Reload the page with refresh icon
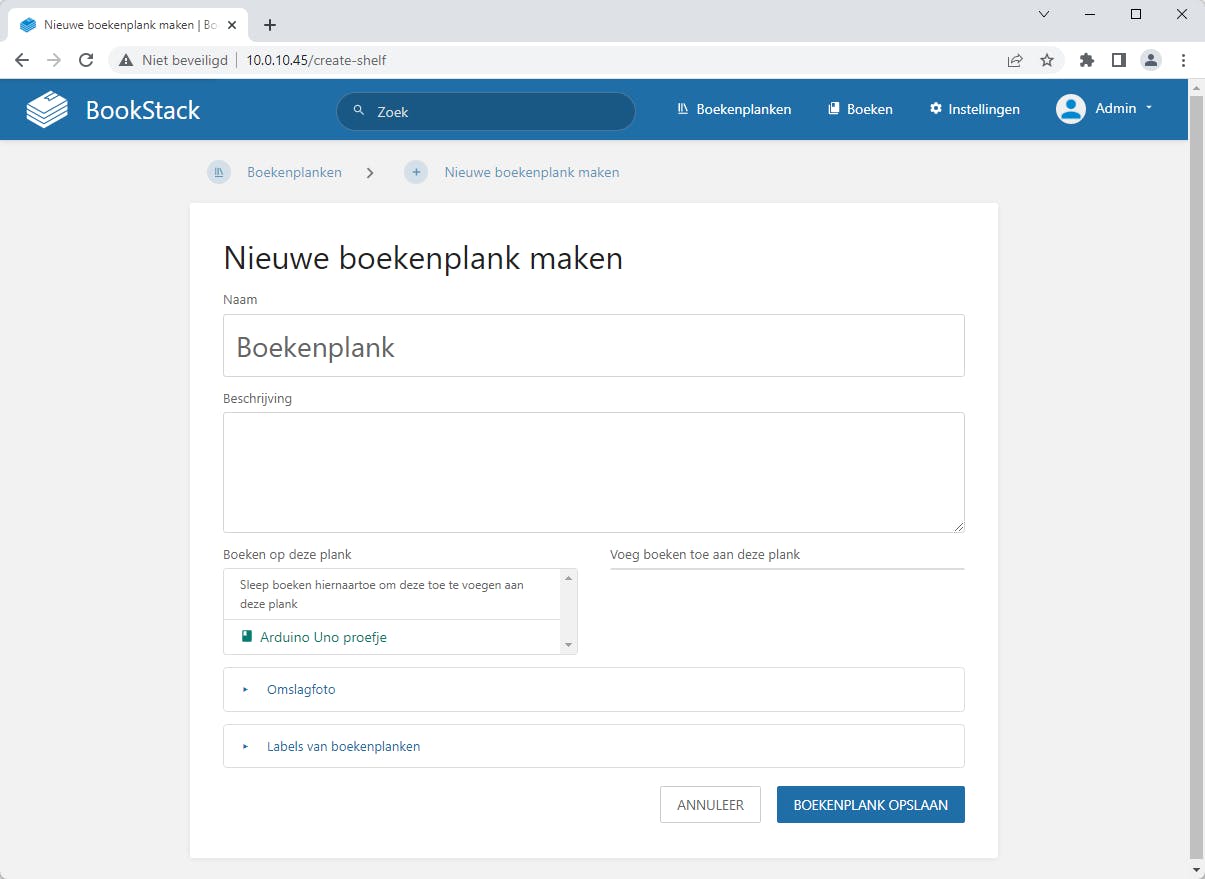Screen dimensions: 1205x879 [86, 60]
